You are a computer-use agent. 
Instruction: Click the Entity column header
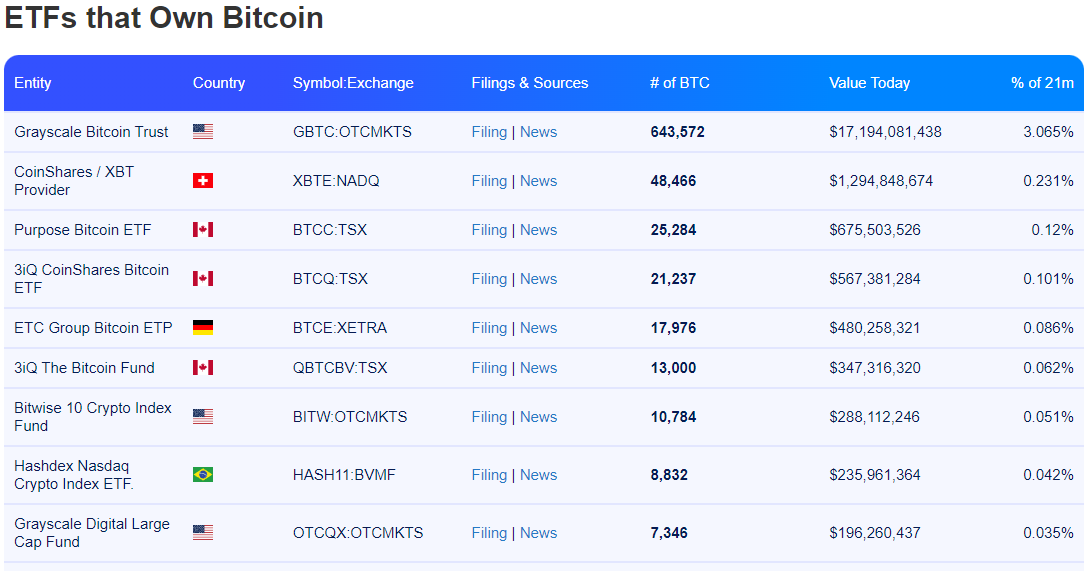(x=33, y=83)
